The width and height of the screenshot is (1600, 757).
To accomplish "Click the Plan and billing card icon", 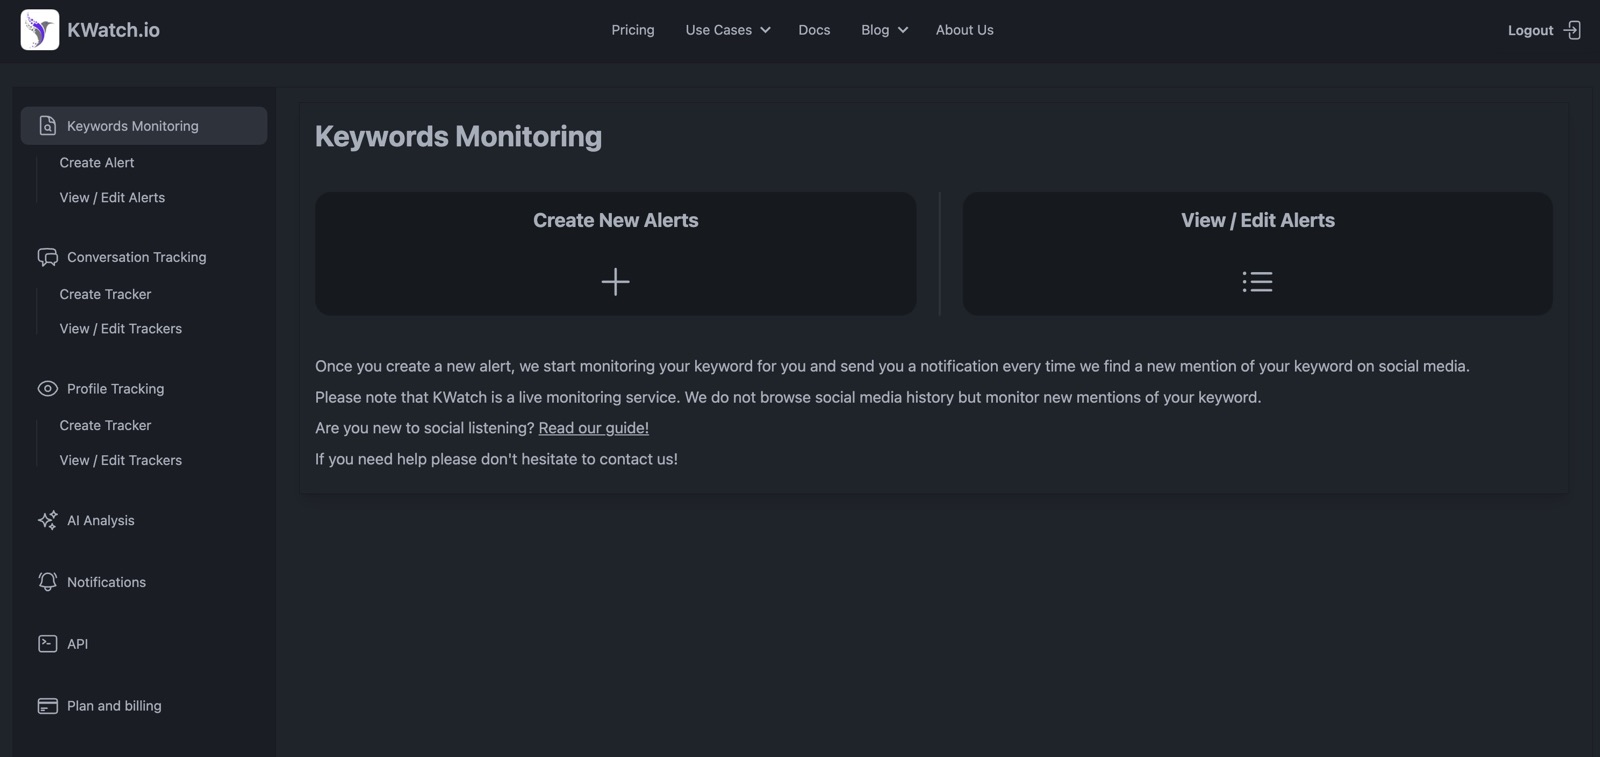I will coord(47,706).
